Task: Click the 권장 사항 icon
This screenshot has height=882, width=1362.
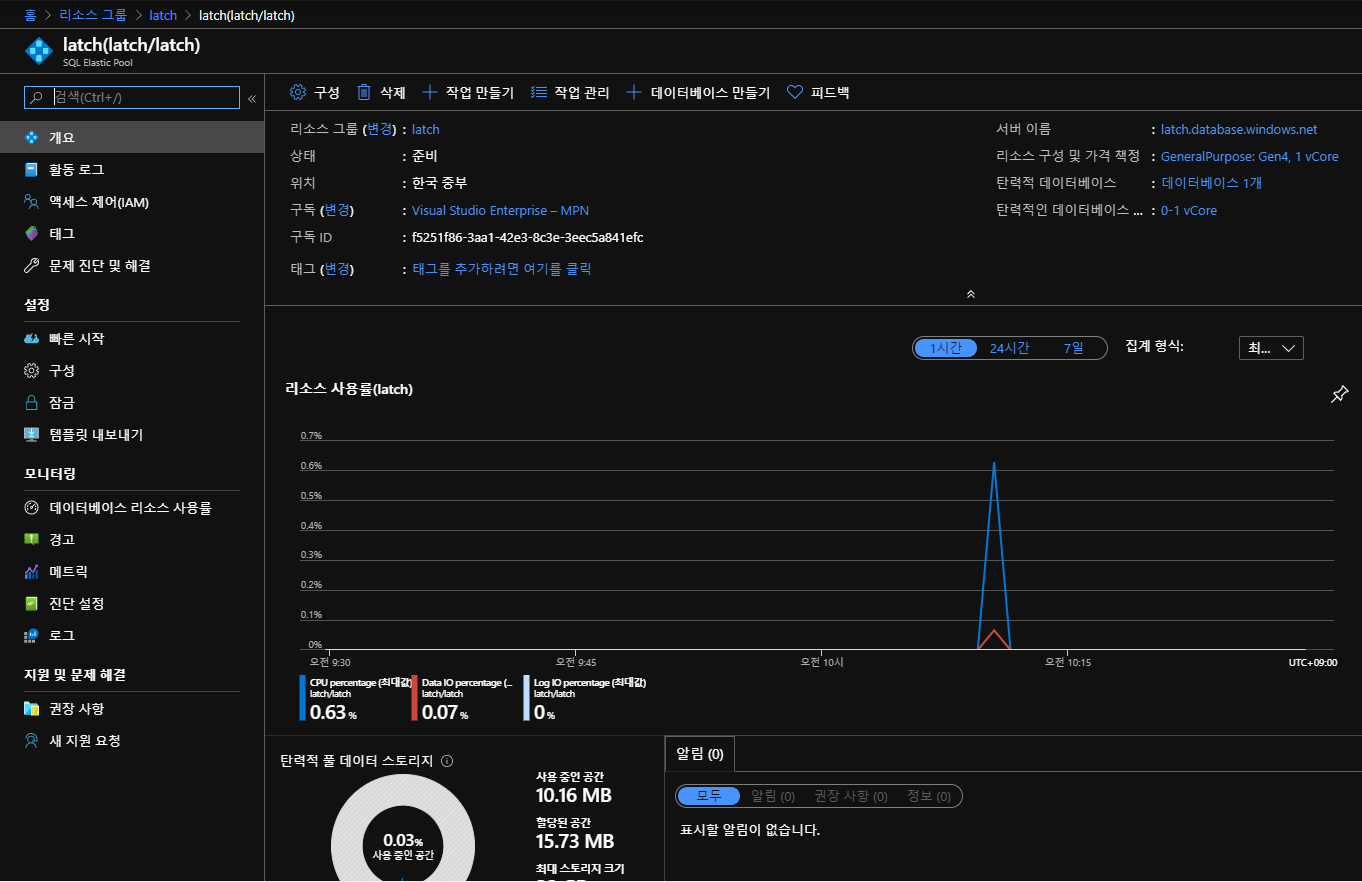Action: 32,709
